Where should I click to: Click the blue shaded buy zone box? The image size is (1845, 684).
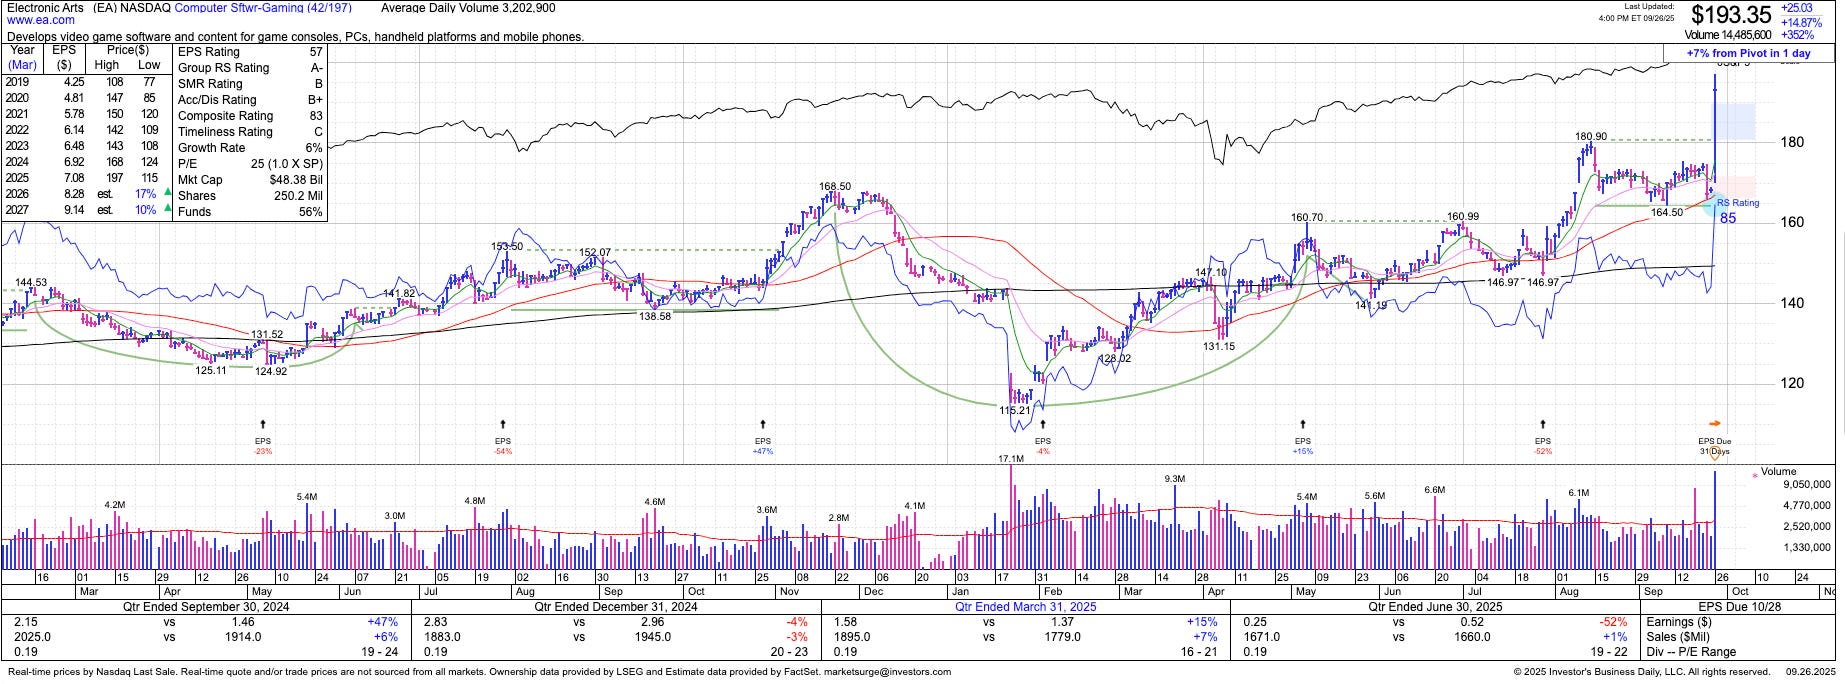(x=1735, y=120)
